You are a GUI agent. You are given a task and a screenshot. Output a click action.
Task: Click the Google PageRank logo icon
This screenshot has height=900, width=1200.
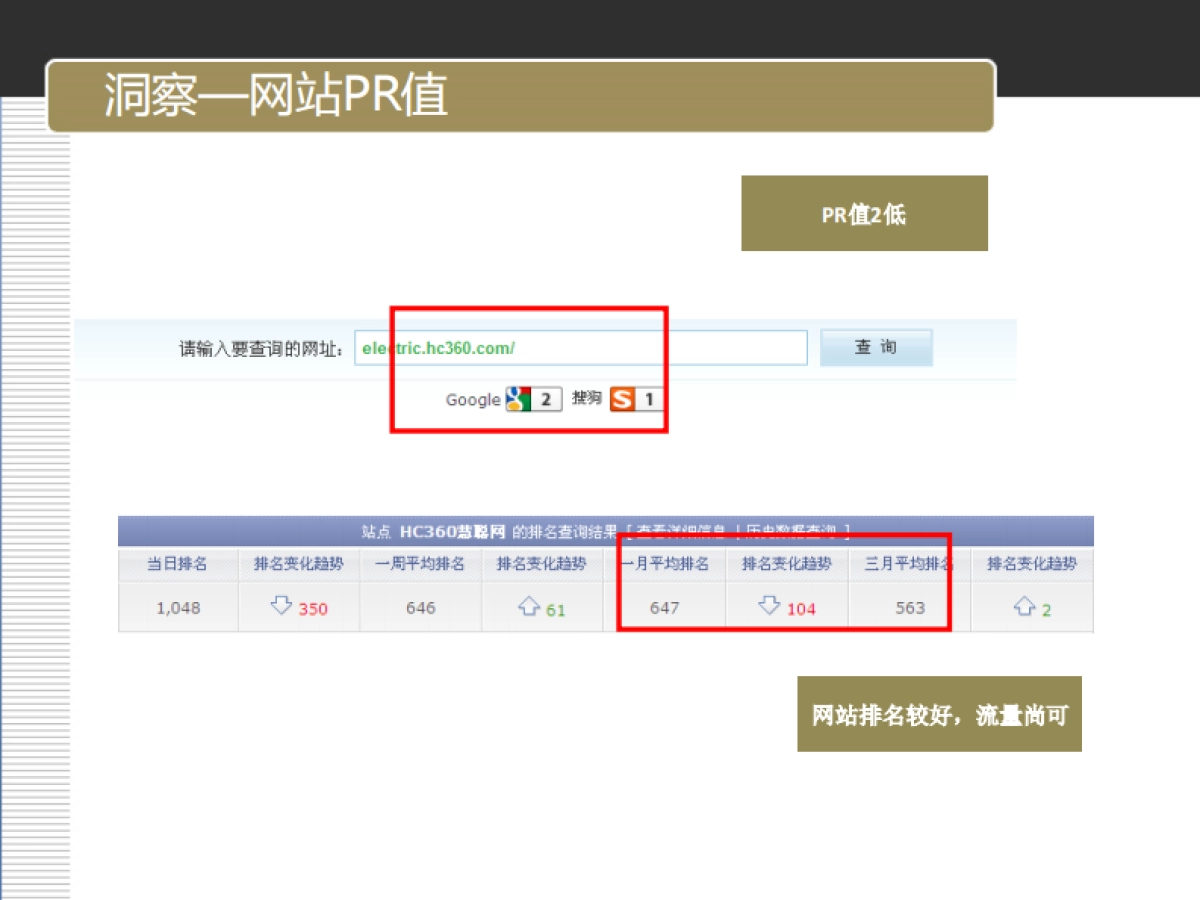point(516,399)
